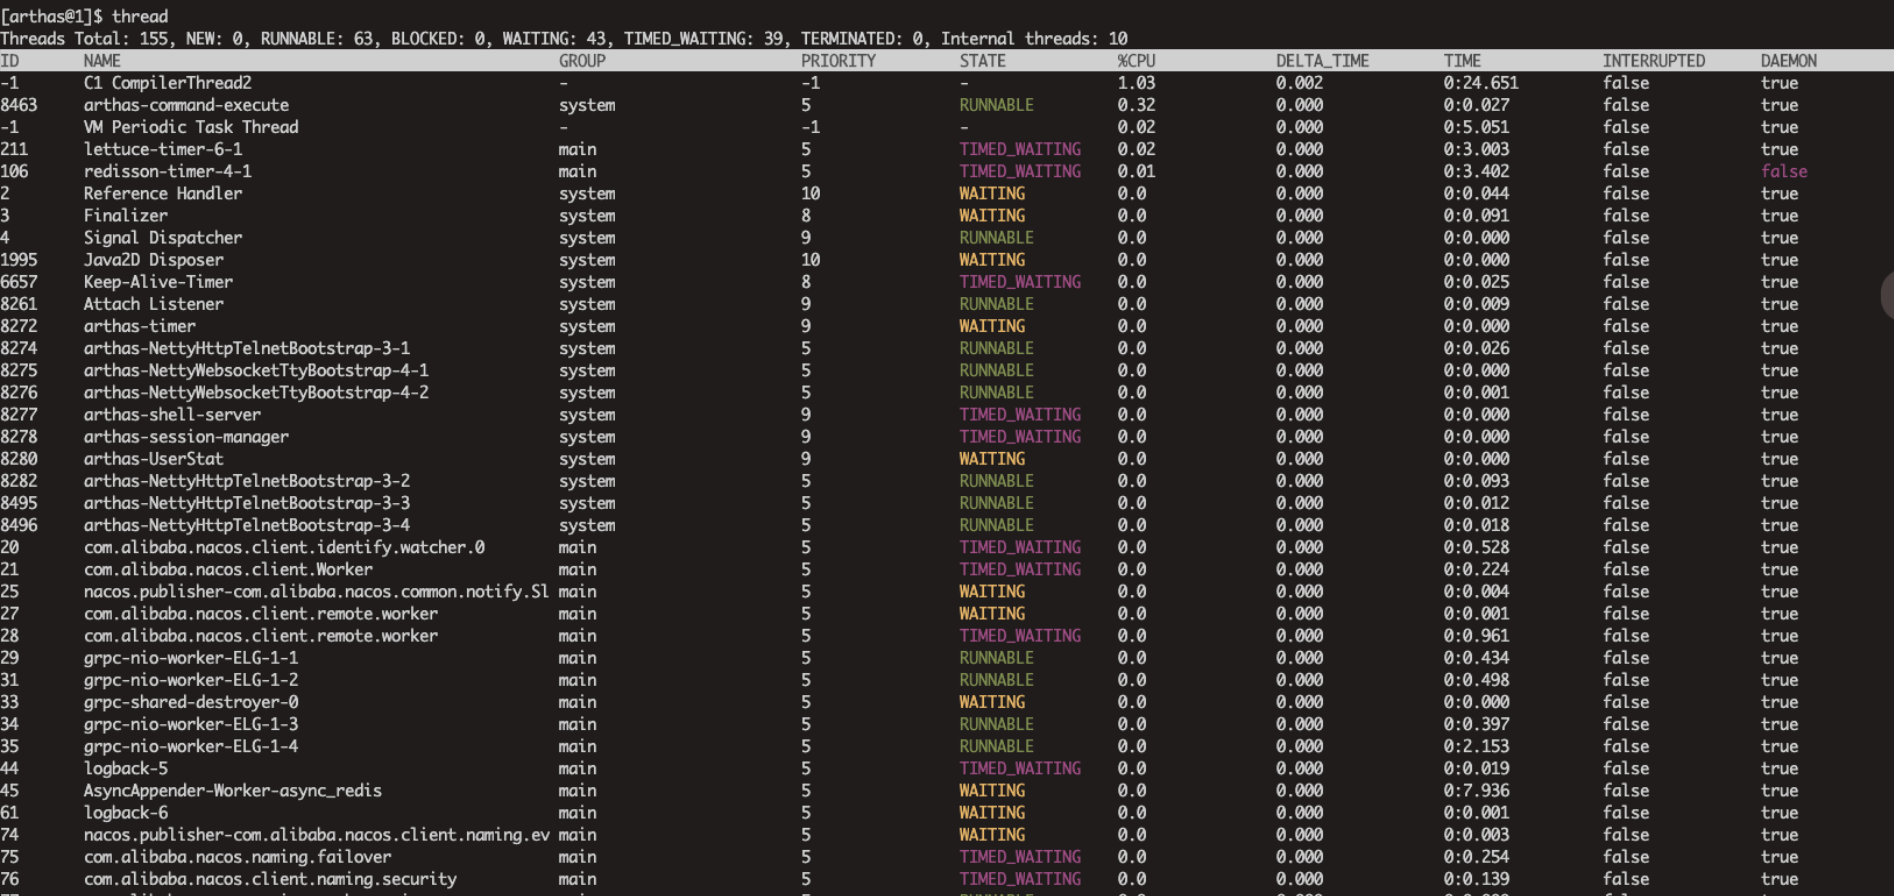Click the %CPU column header
The image size is (1894, 896).
coord(1136,61)
